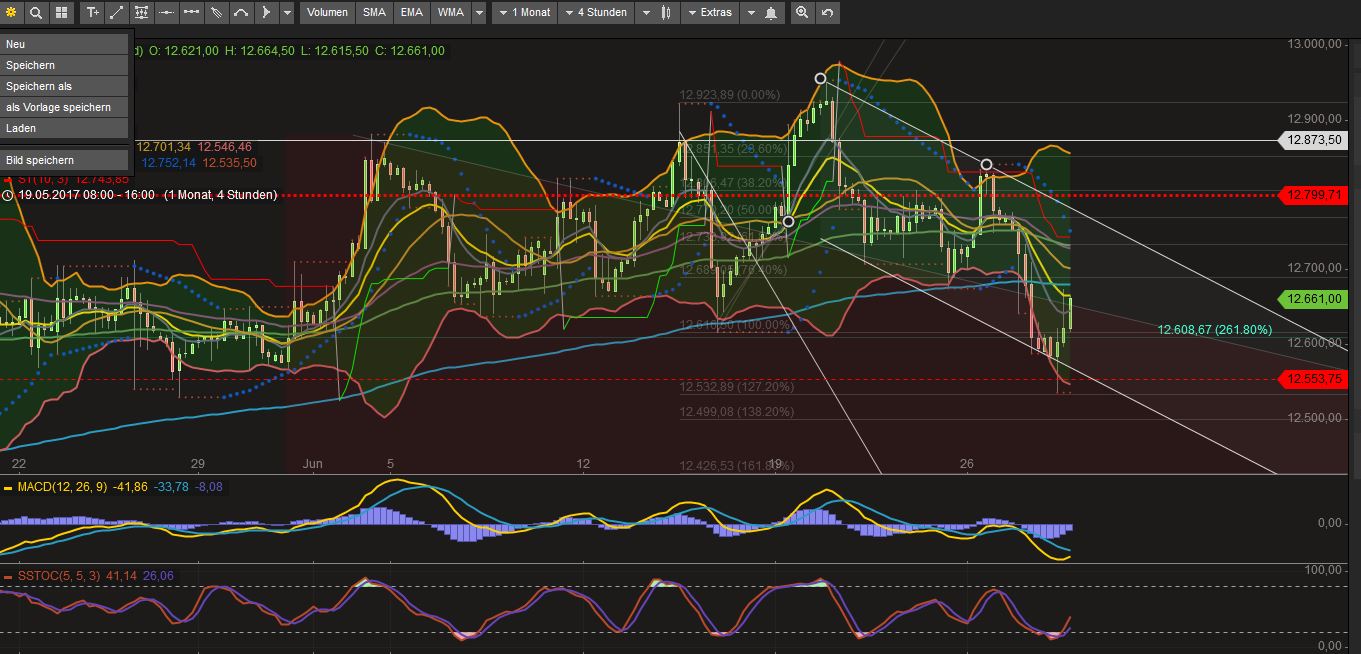
Task: Choose Speichern als menu entry
Action: tap(65, 86)
